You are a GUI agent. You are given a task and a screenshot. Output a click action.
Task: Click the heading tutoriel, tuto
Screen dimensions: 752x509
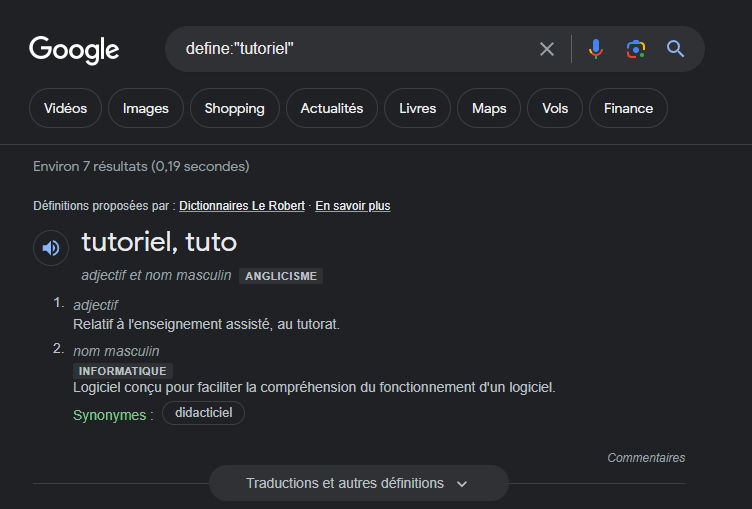pos(159,242)
